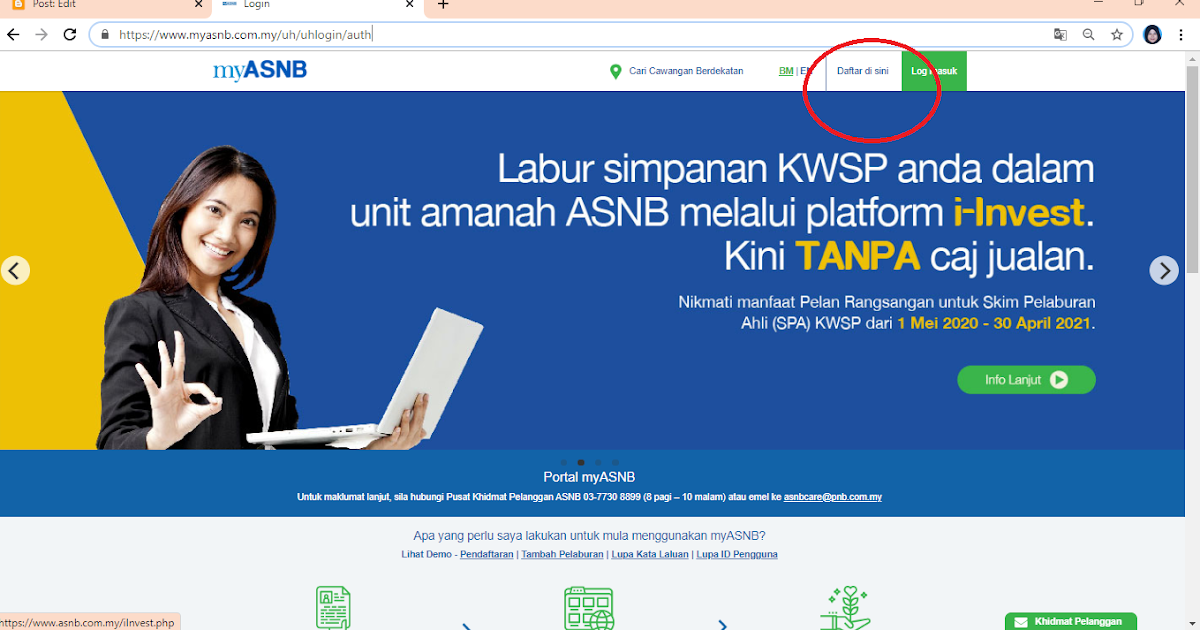Image resolution: width=1200 pixels, height=630 pixels.
Task: Click the padlock icon in the address bar
Action: [x=104, y=33]
